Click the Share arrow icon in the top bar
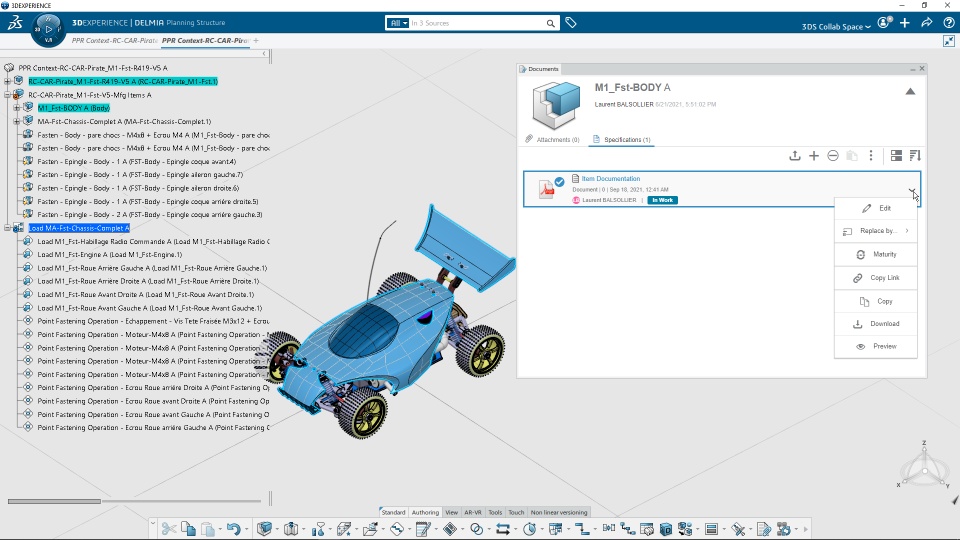The width and height of the screenshot is (960, 540). 927,23
